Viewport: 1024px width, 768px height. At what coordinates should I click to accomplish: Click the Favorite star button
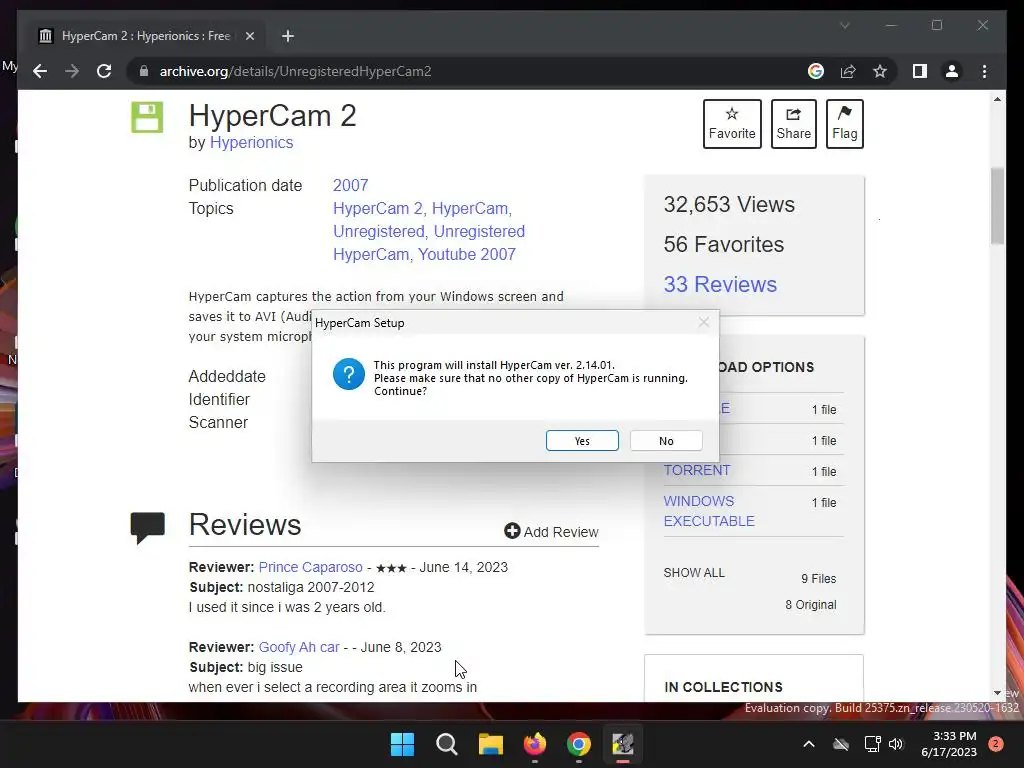732,124
